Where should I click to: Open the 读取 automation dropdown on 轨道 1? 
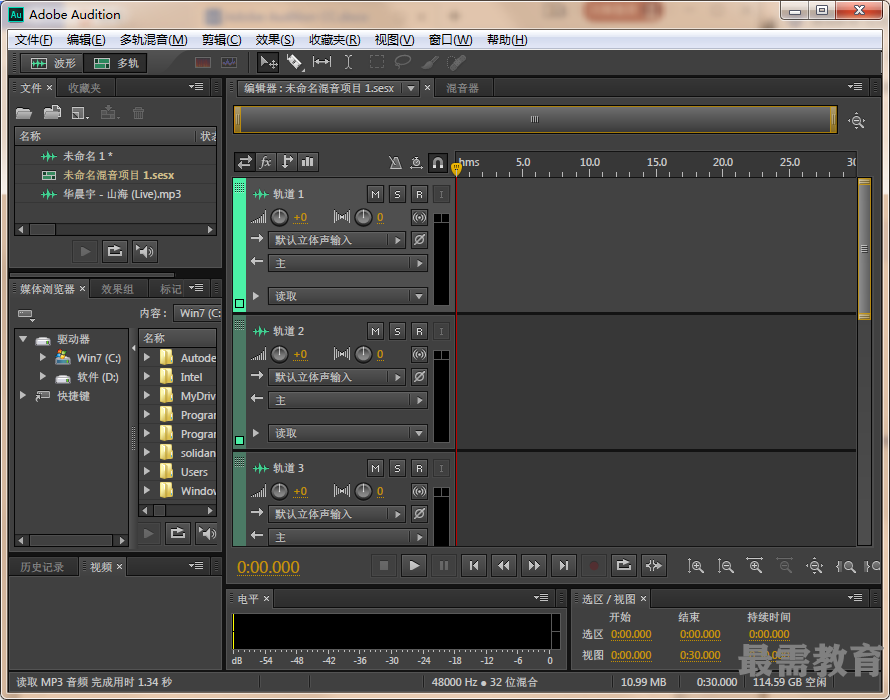pyautogui.click(x=347, y=296)
